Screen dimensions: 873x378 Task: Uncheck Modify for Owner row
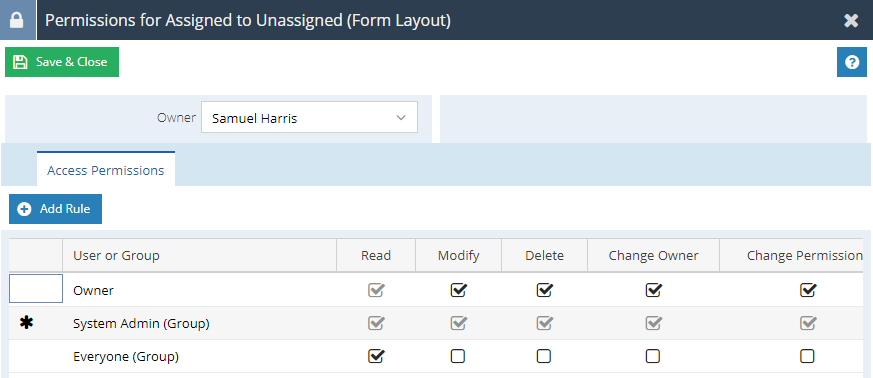[459, 290]
